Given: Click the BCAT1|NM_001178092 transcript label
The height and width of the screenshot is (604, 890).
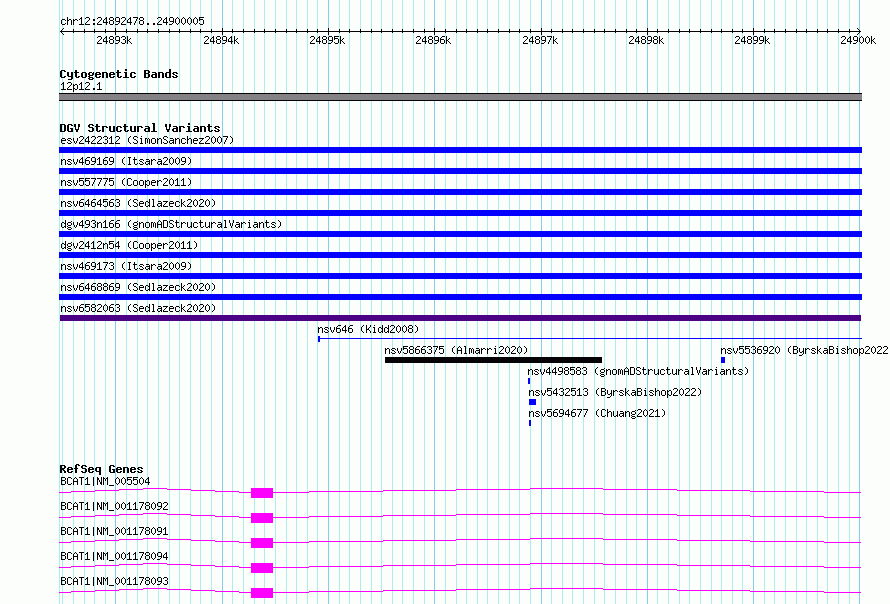Looking at the screenshot, I should [114, 506].
